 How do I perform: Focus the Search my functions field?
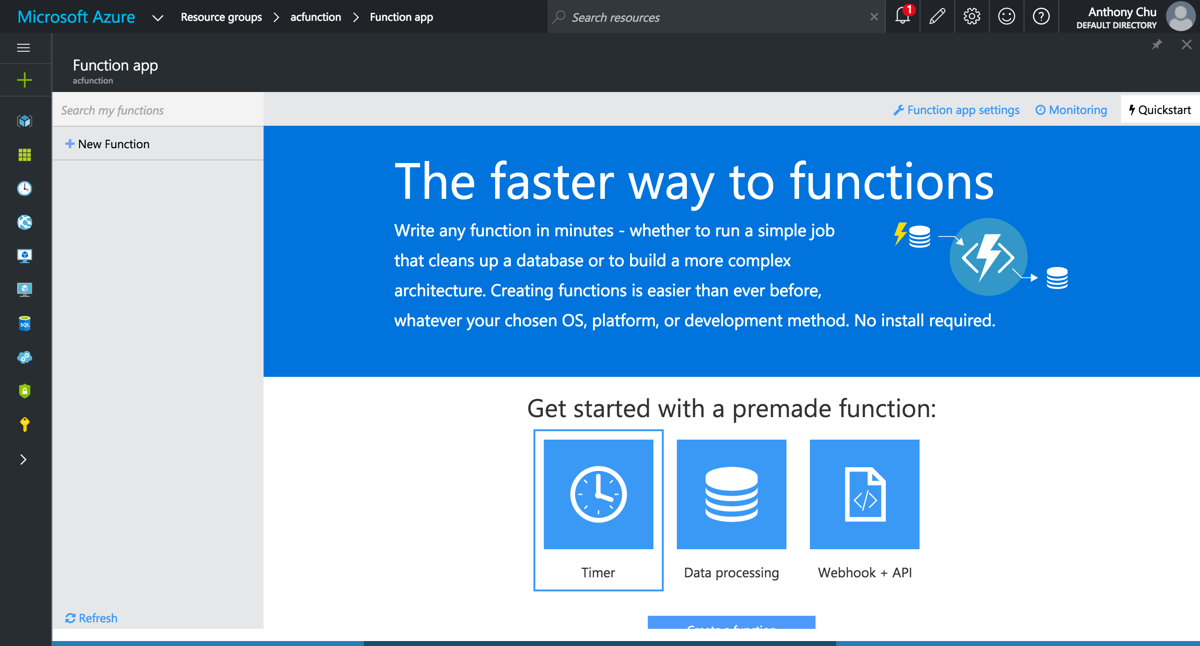click(x=158, y=110)
